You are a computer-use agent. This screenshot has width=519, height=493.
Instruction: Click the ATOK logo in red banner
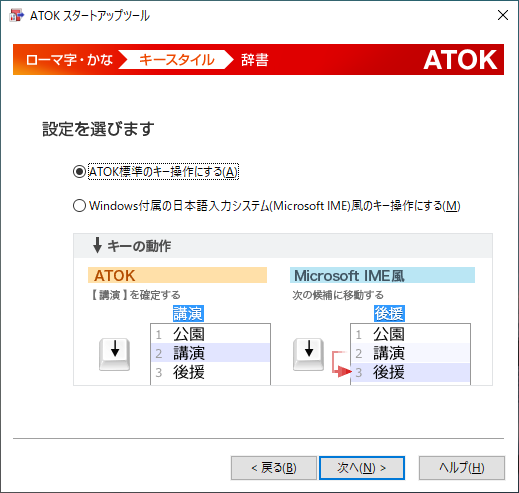(x=460, y=60)
